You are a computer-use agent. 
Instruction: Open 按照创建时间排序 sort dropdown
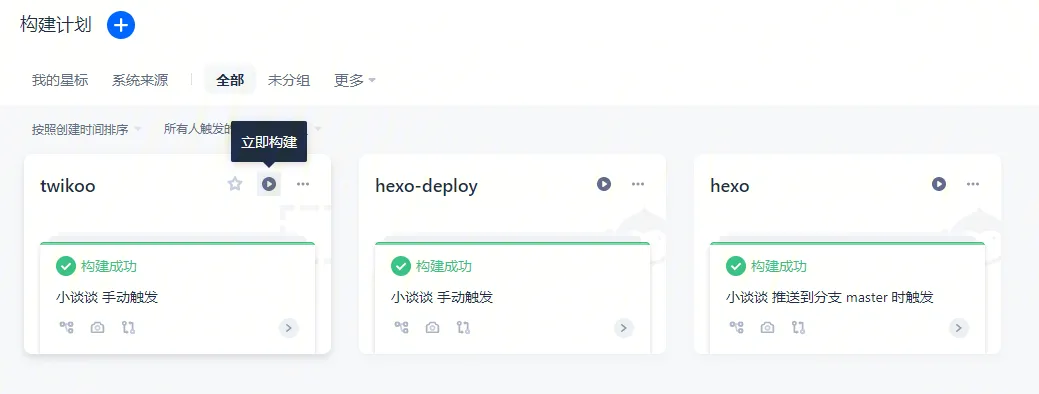[86, 129]
